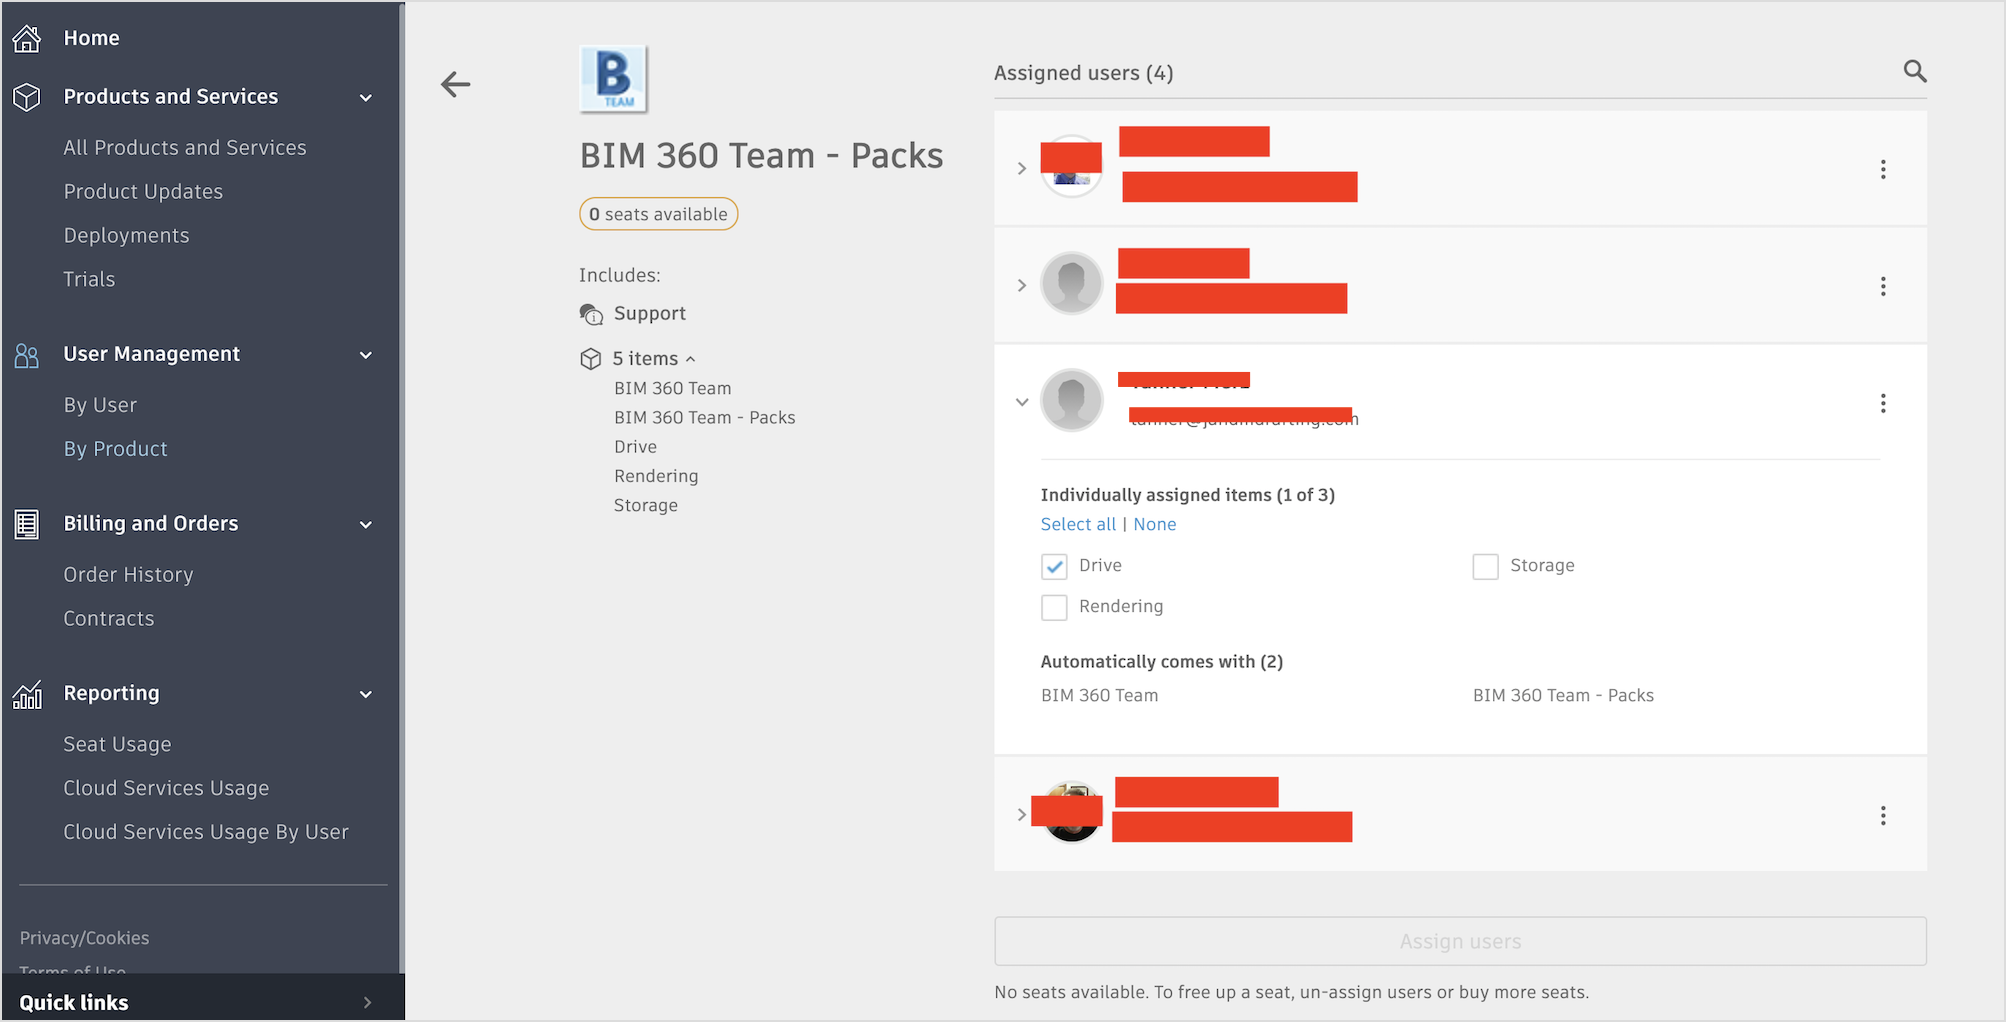Collapse the Products and Services section
This screenshot has width=2006, height=1022.
tap(366, 98)
